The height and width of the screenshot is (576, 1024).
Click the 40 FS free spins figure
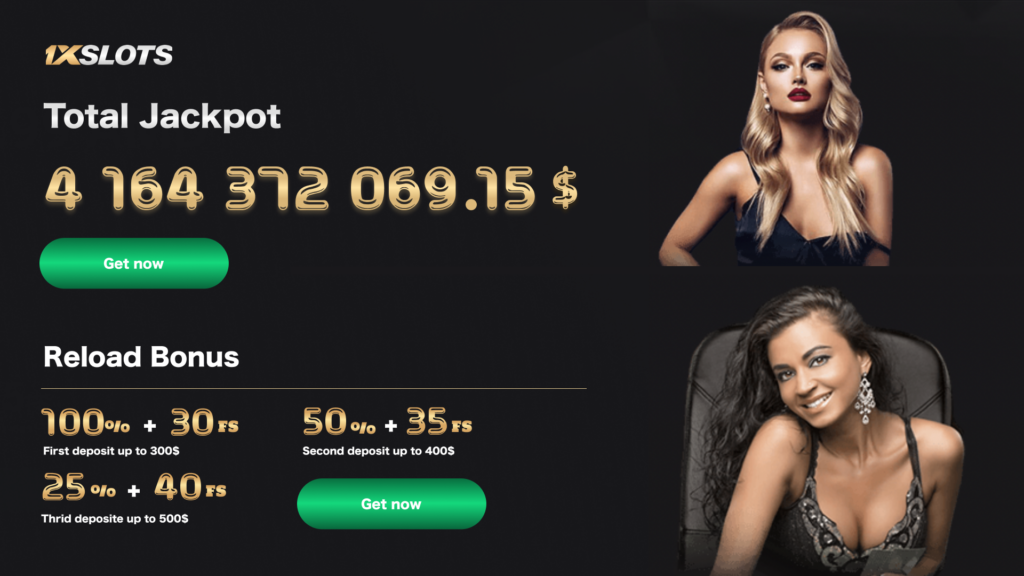pos(190,487)
